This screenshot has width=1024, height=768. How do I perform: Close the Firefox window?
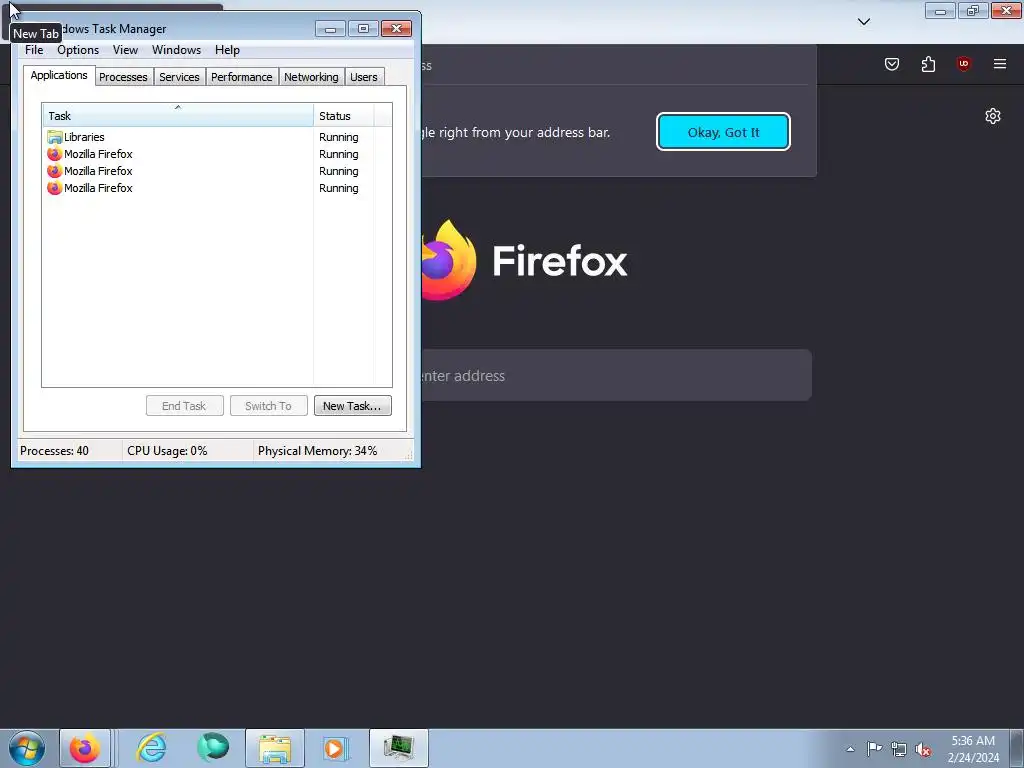pos(1006,11)
